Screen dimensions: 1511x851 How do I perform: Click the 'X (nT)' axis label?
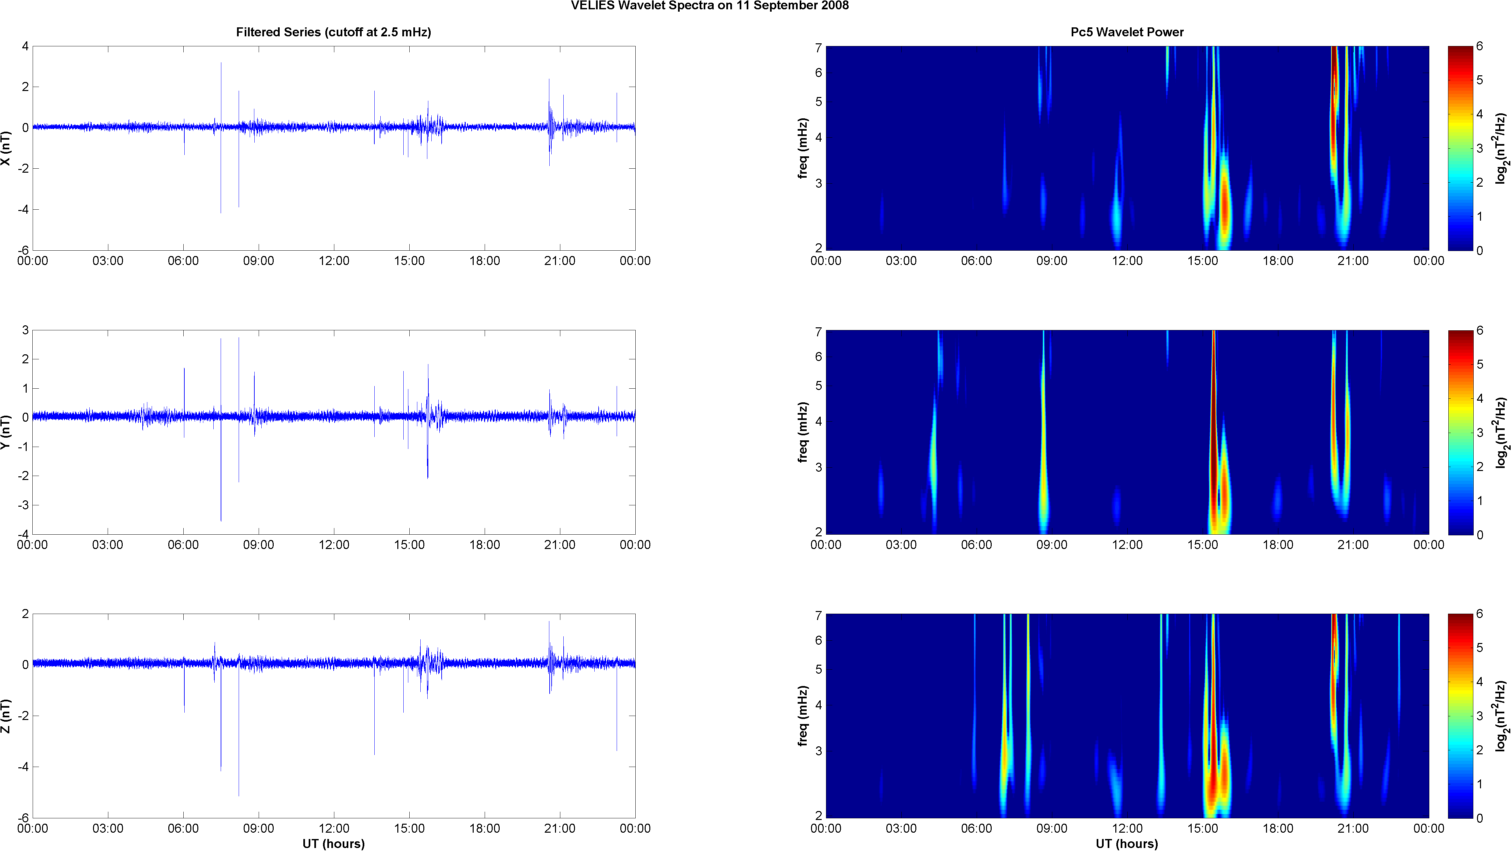7,148
